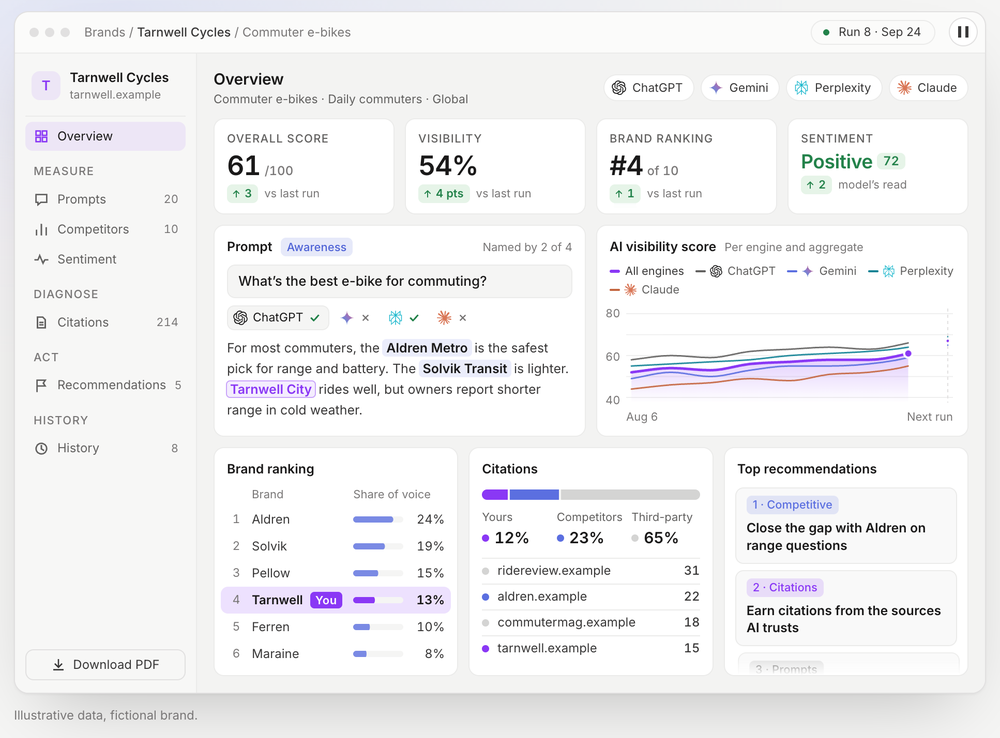The width and height of the screenshot is (1000, 738).
Task: Toggle the Gemini engine filter chip
Action: (740, 88)
